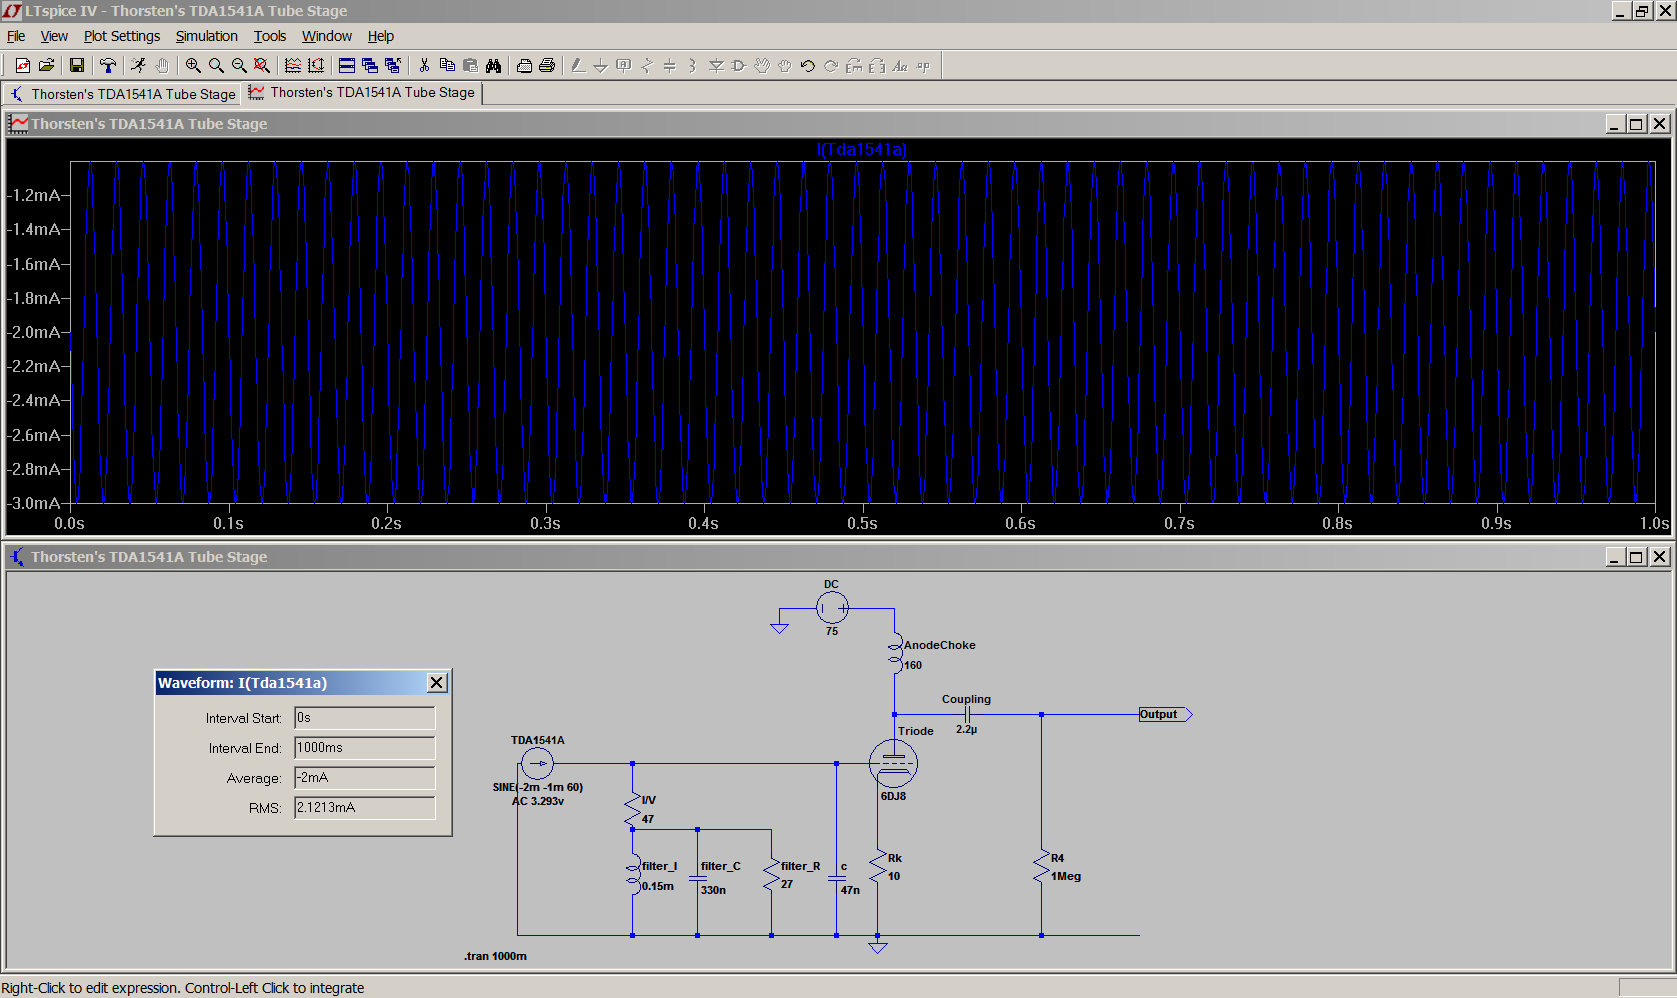Click the Coupling capacitor label
Image resolution: width=1677 pixels, height=998 pixels.
966,699
